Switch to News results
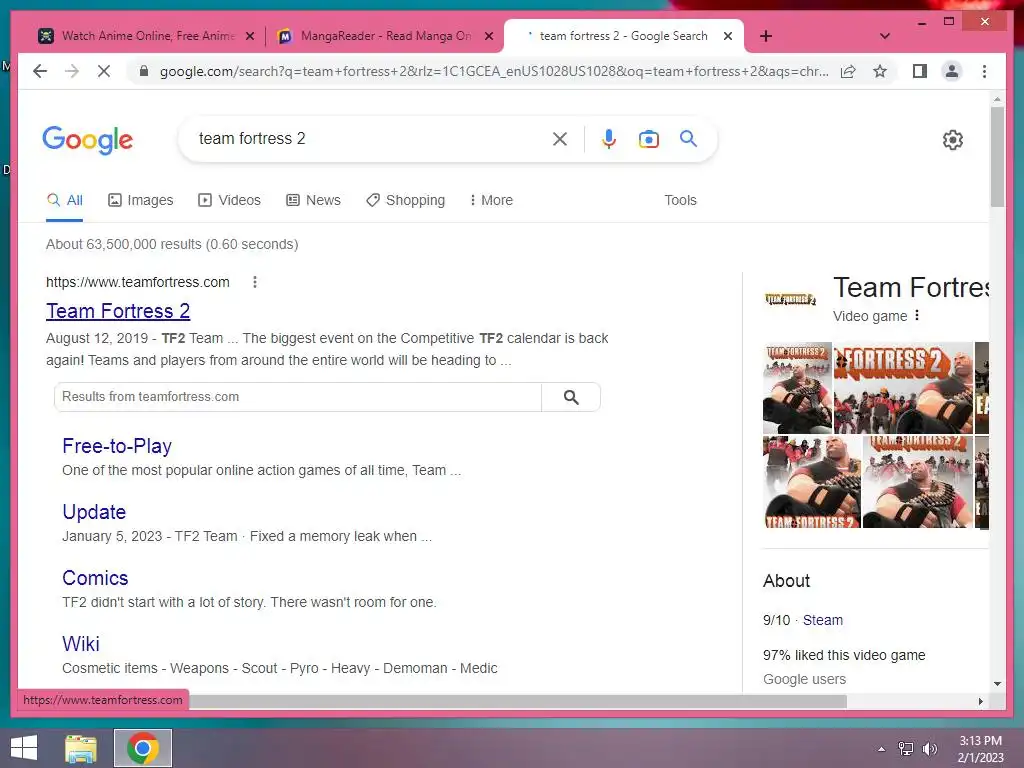Image resolution: width=1024 pixels, height=768 pixels. tap(313, 200)
